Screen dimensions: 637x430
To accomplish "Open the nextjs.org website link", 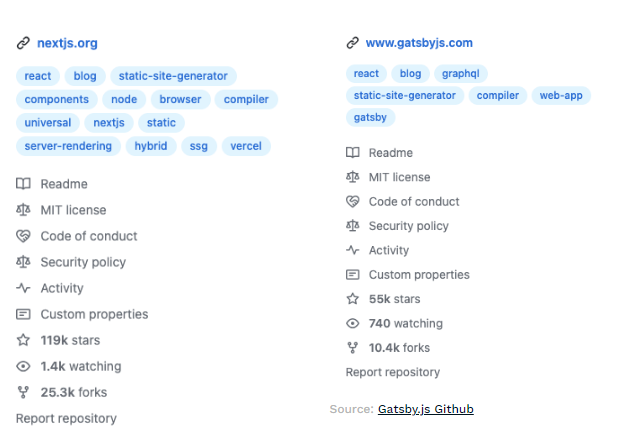I will pyautogui.click(x=67, y=43).
